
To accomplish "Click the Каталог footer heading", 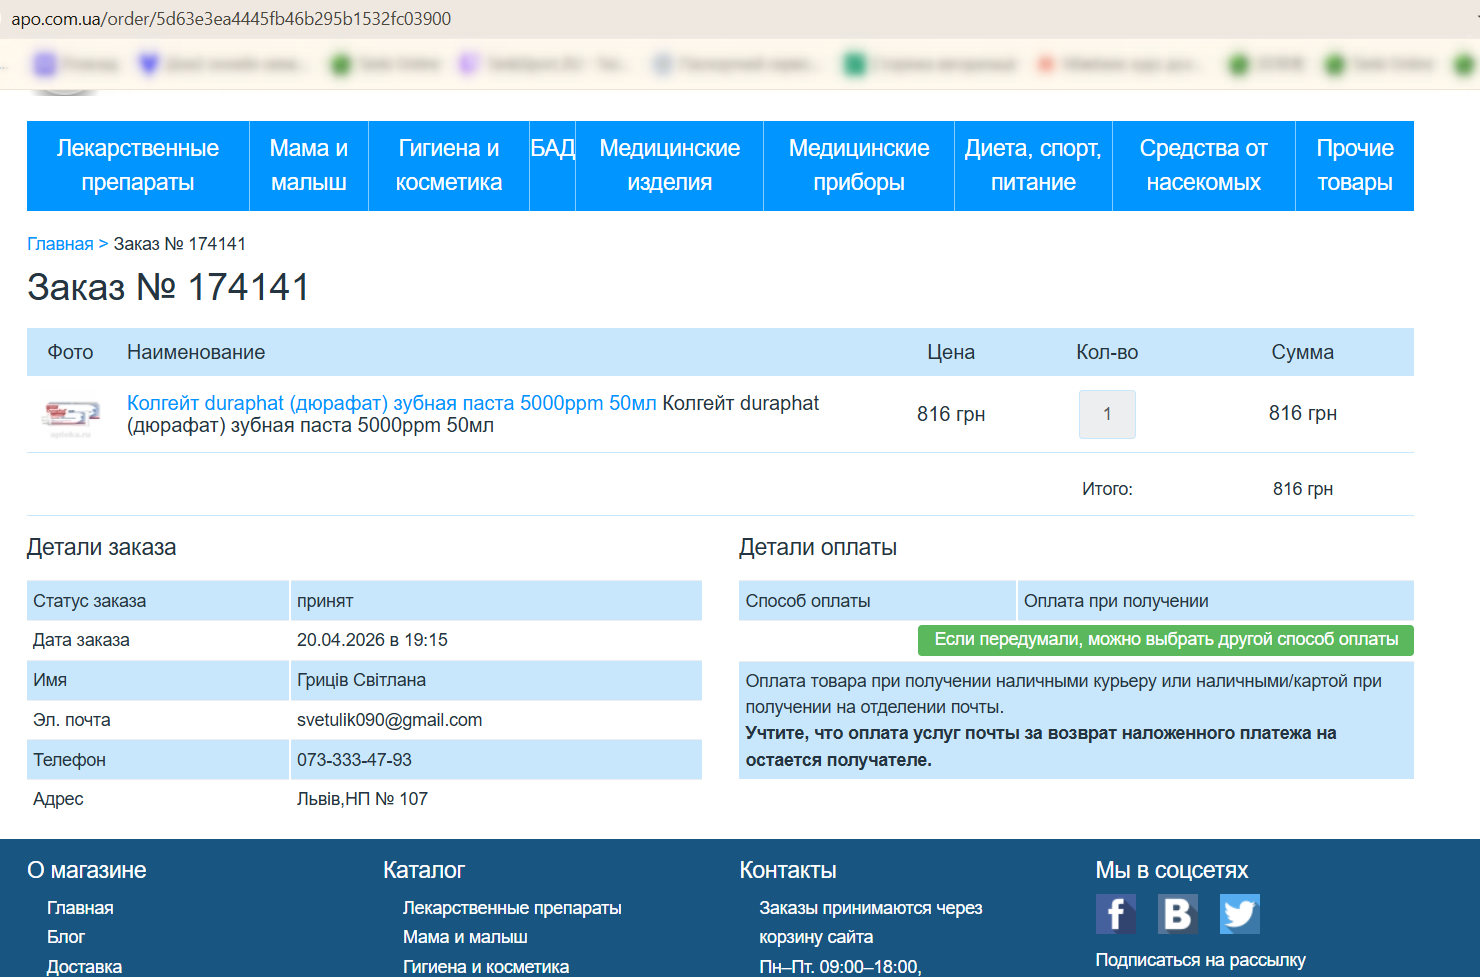I will click(x=424, y=870).
